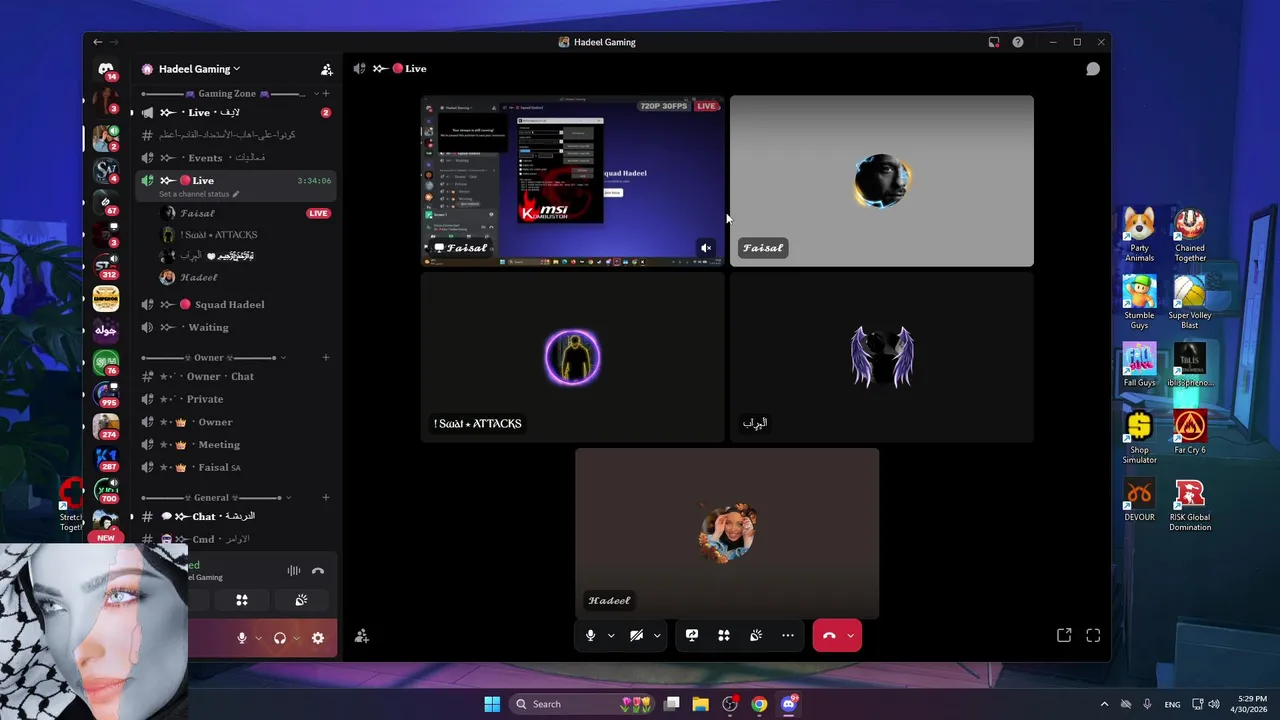The image size is (1280, 720).
Task: Pop out the call window
Action: (1064, 635)
